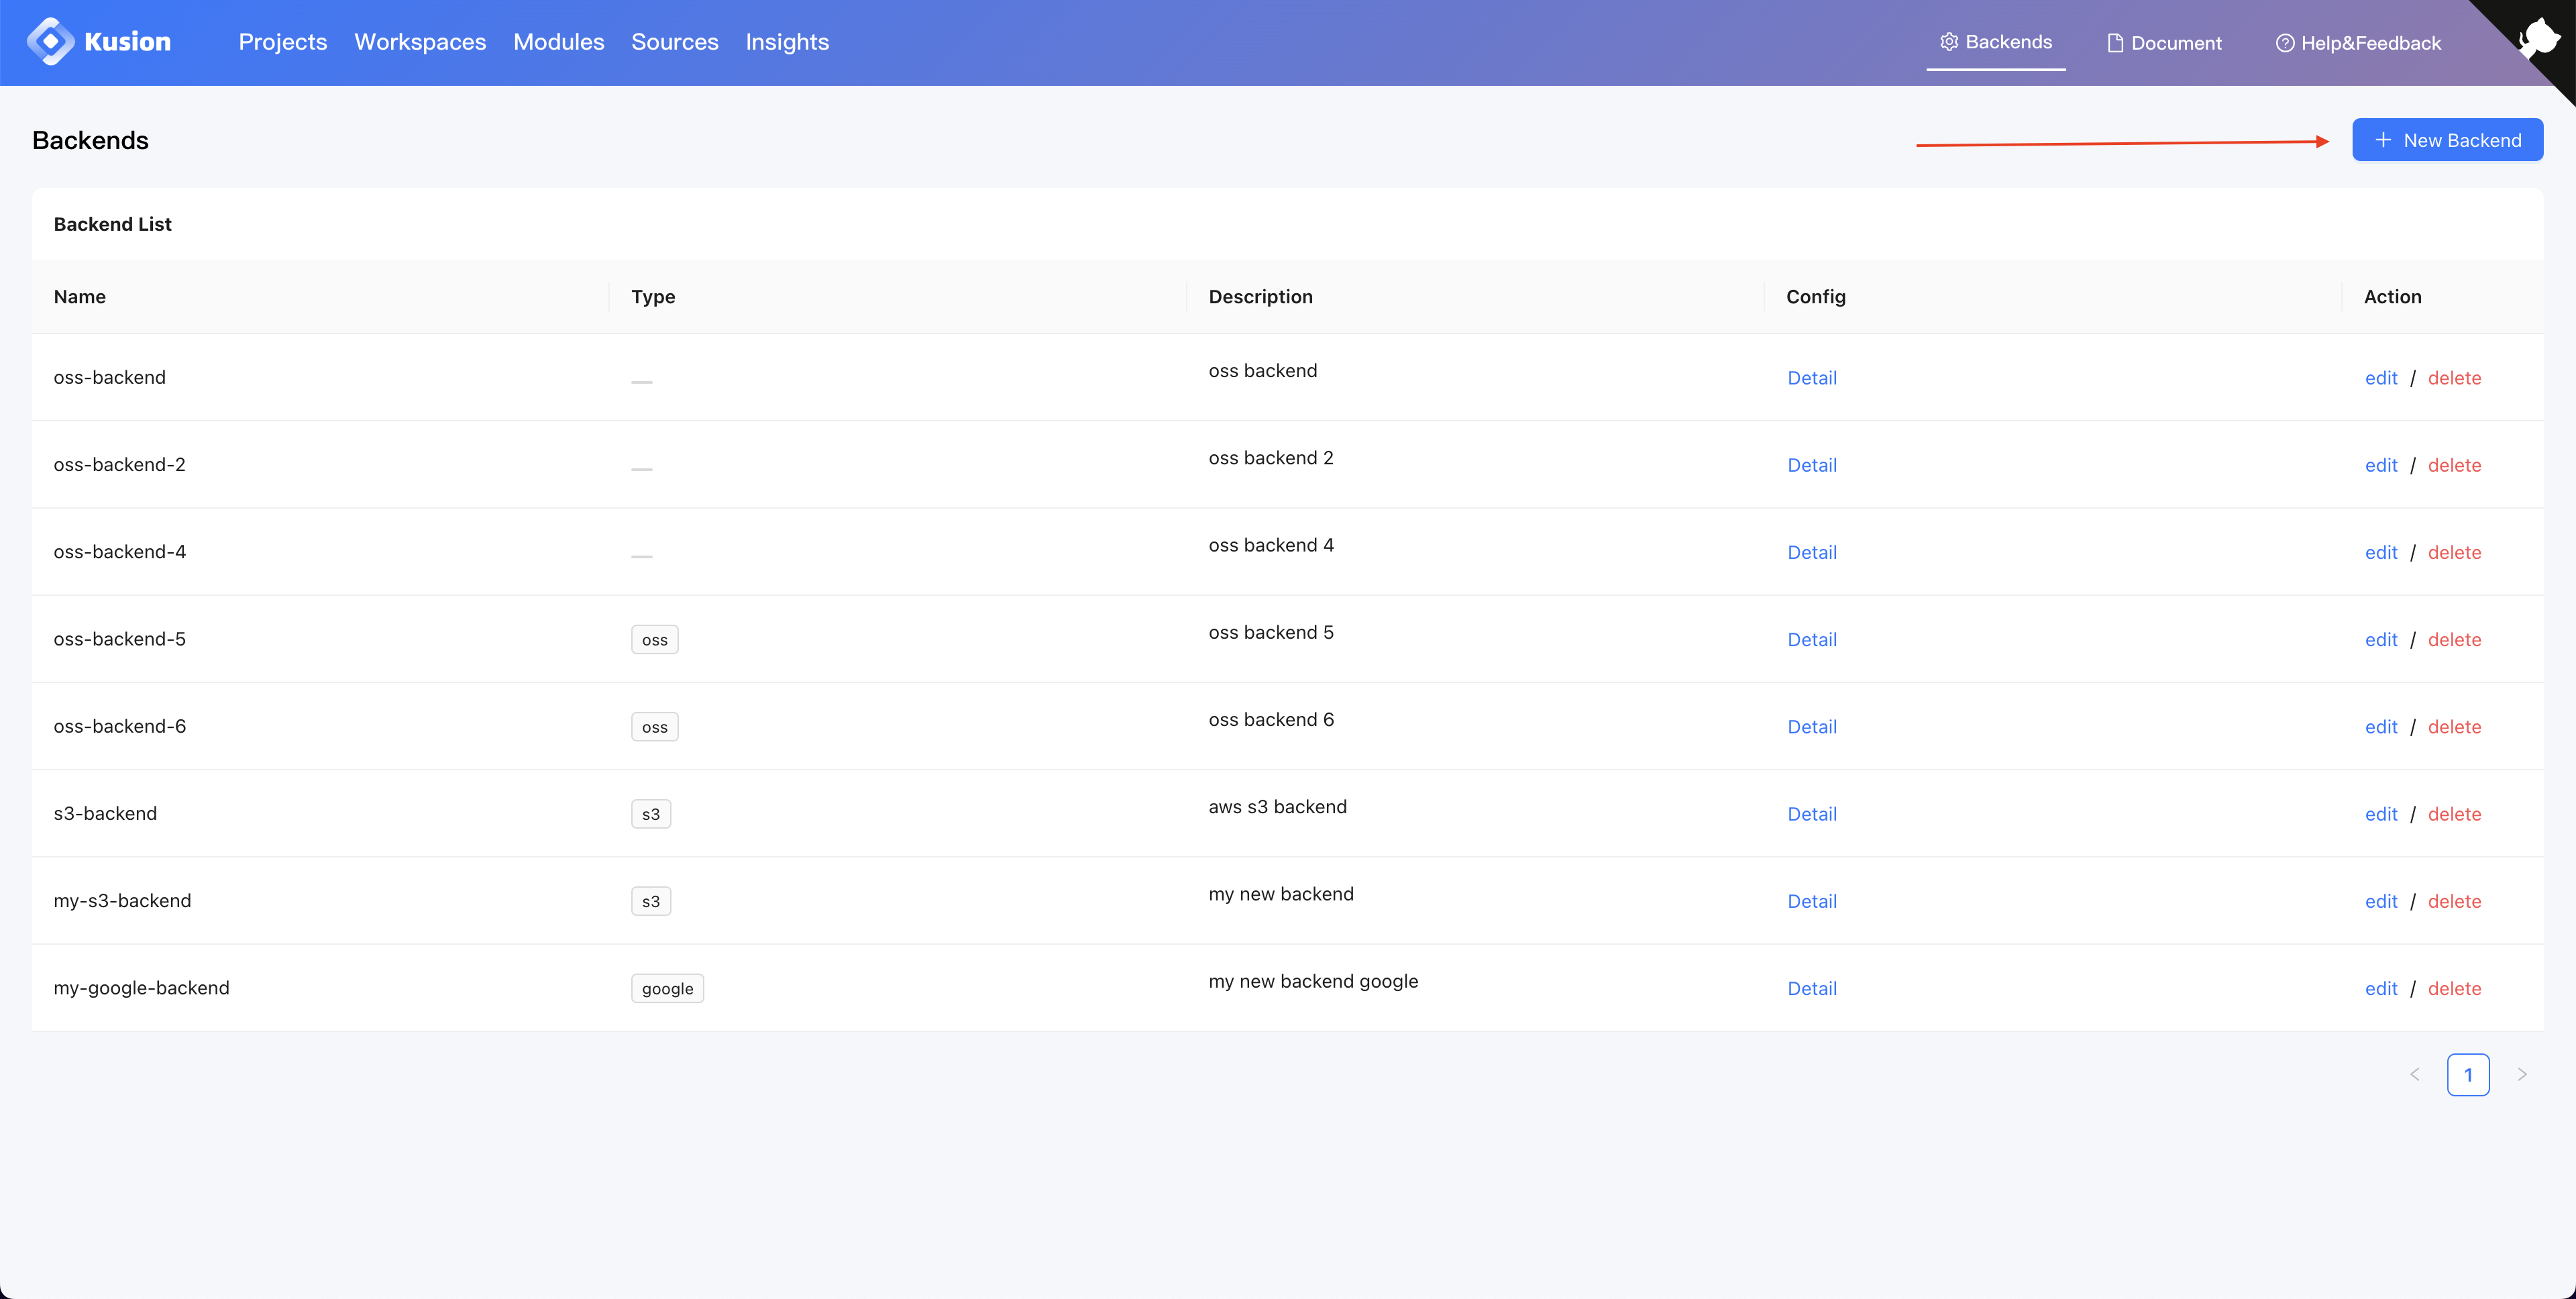Click the Document icon in header
The image size is (2576, 1299).
(x=2116, y=42)
